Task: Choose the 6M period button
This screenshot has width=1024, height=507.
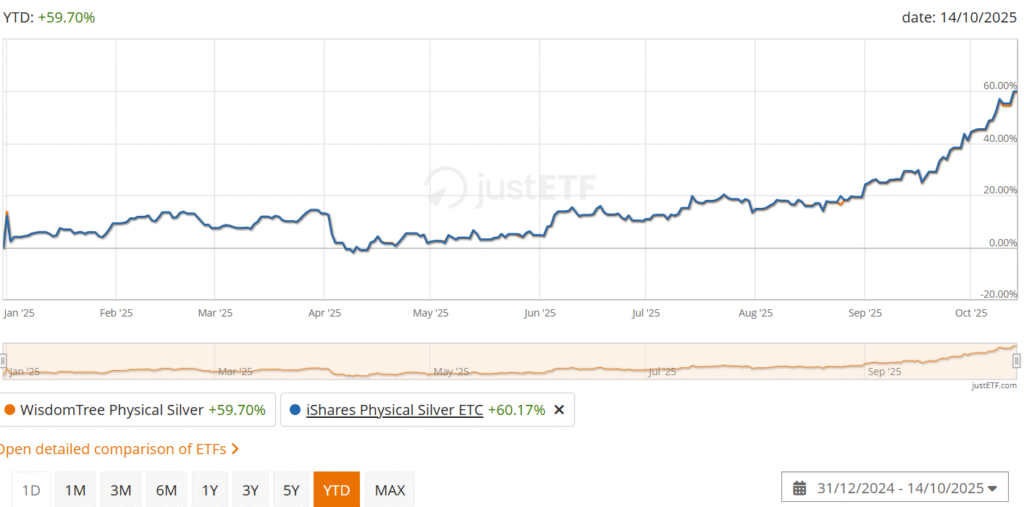Action: click(x=166, y=490)
